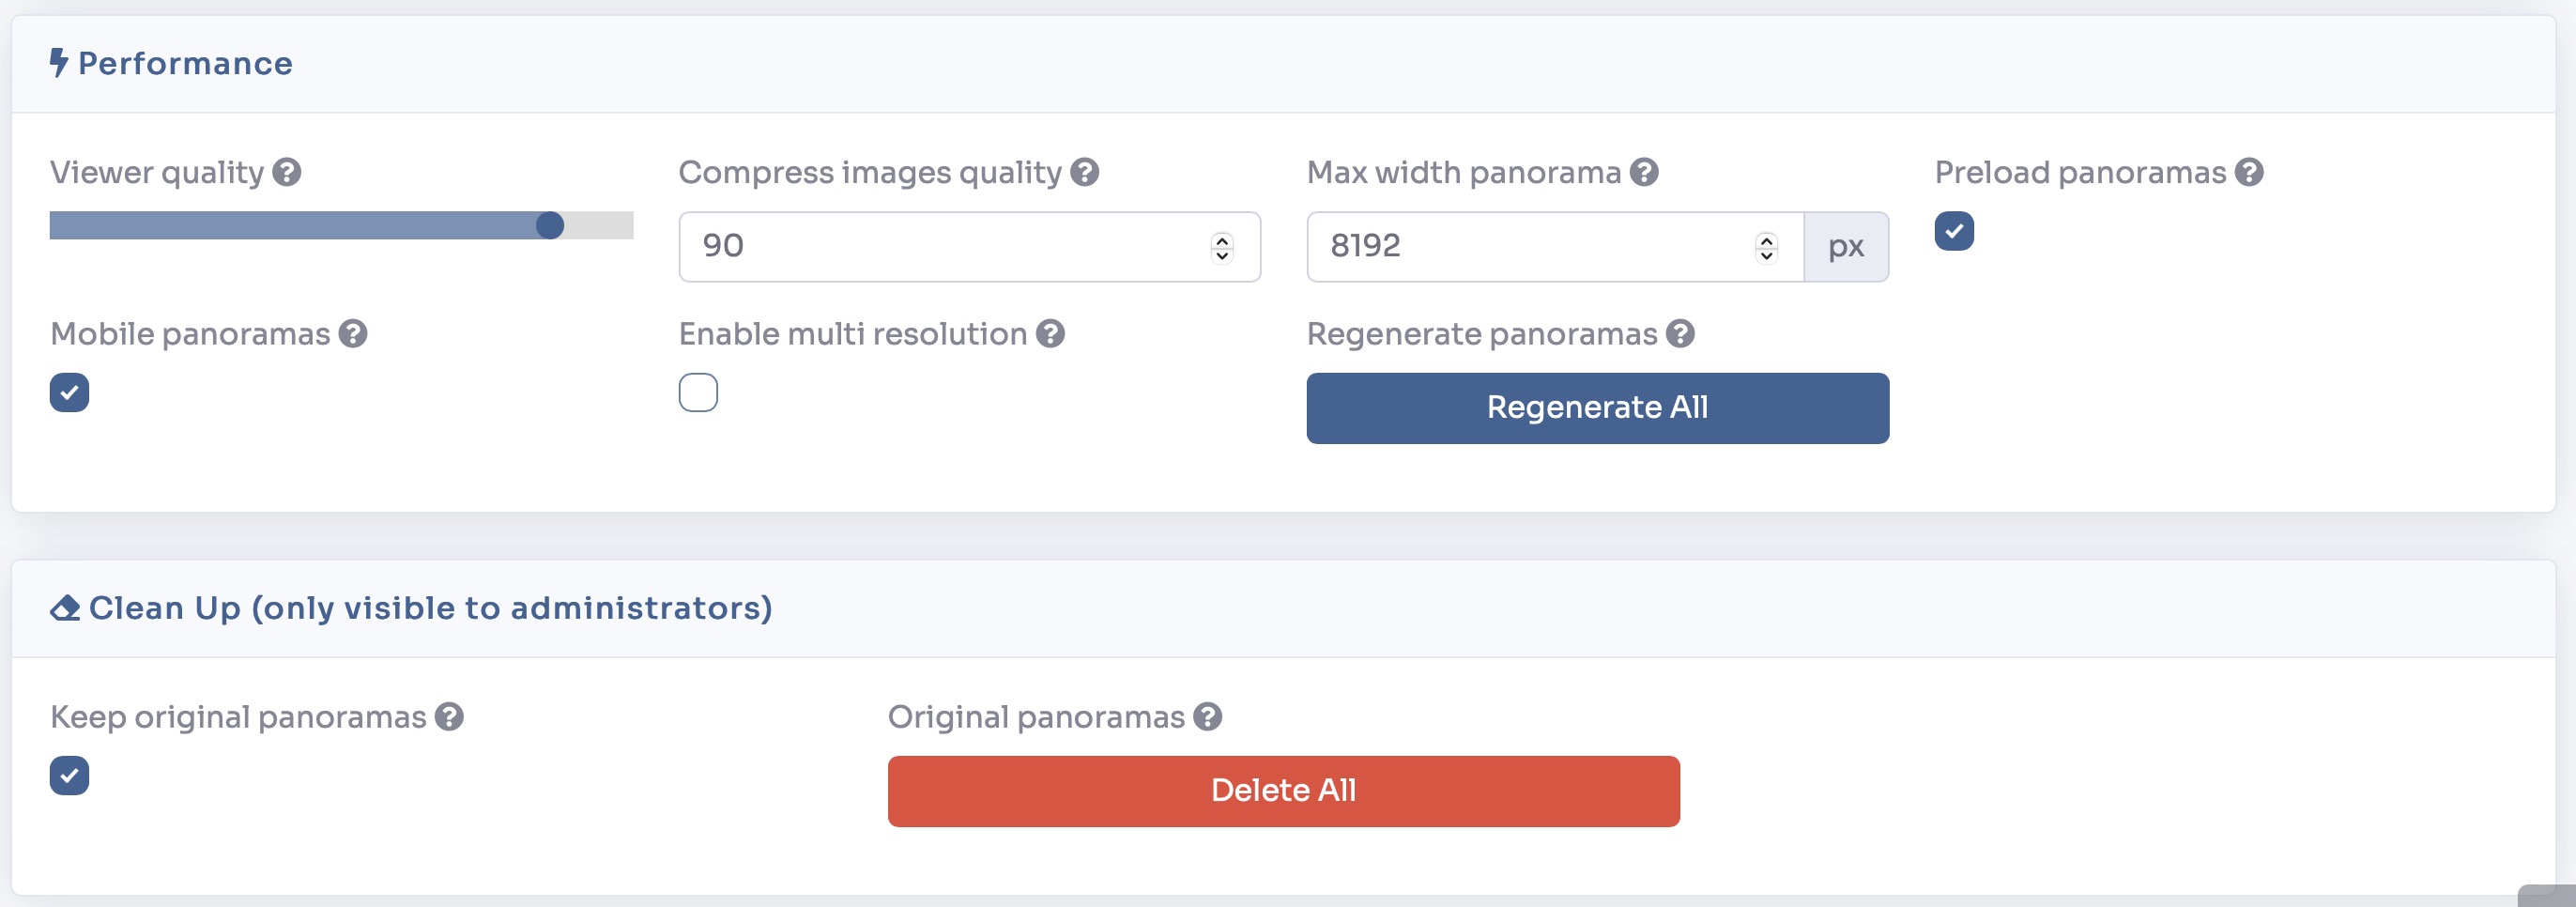Click the Viewer quality help icon
Viewport: 2576px width, 907px height.
coord(287,173)
